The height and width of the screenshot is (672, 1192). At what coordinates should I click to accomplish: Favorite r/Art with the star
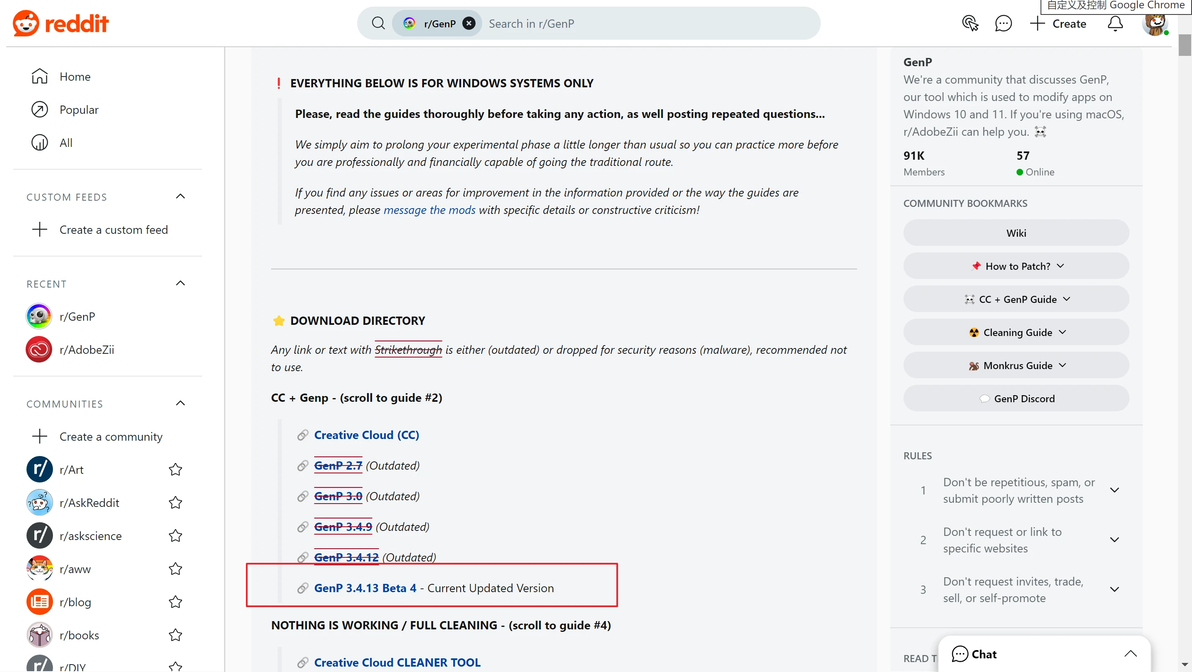(176, 470)
